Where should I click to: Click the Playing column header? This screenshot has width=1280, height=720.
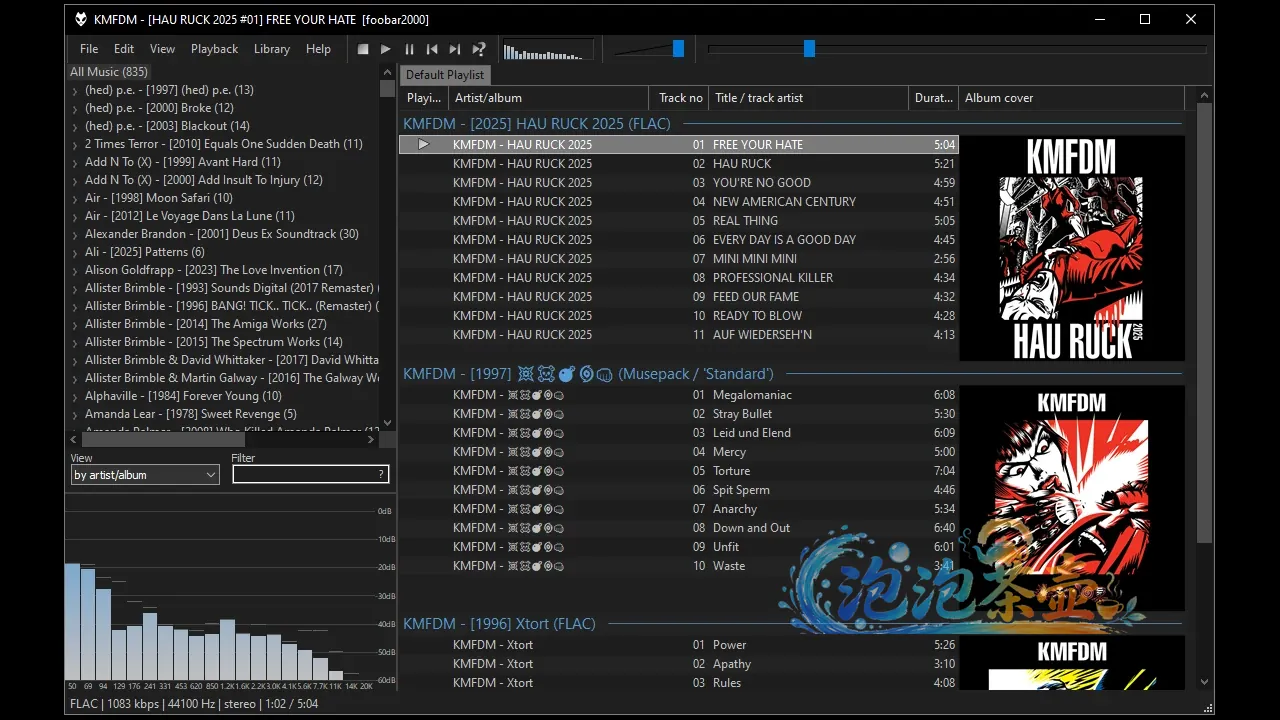tap(424, 98)
